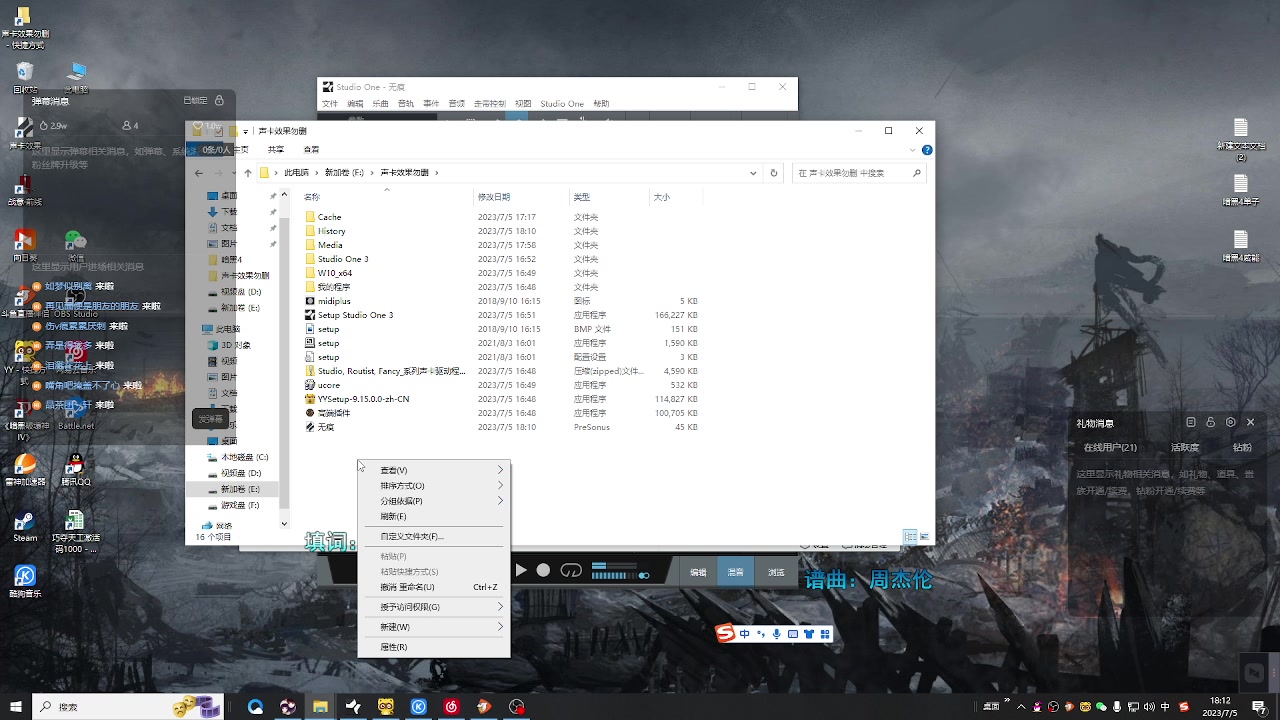
Task: Open Studio One 混音 view button
Action: tap(735, 573)
